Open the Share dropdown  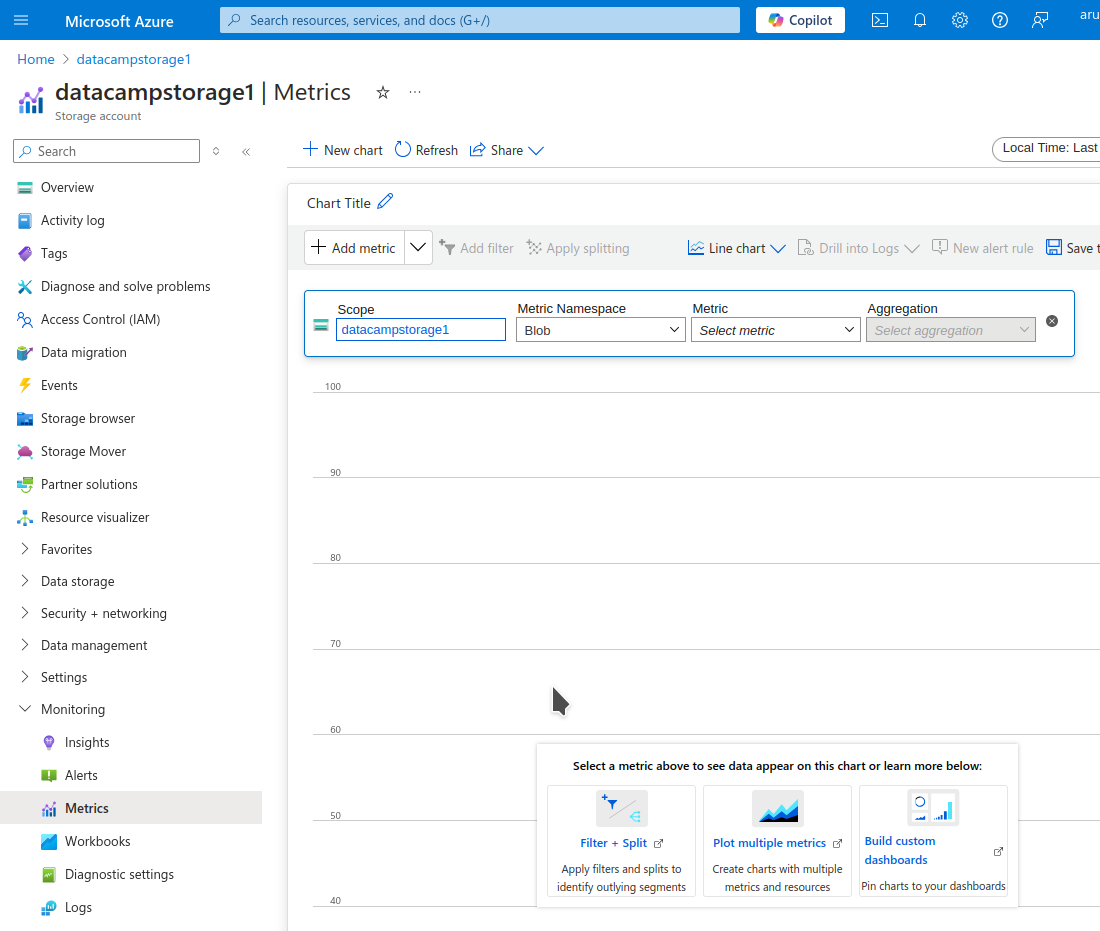(x=507, y=150)
